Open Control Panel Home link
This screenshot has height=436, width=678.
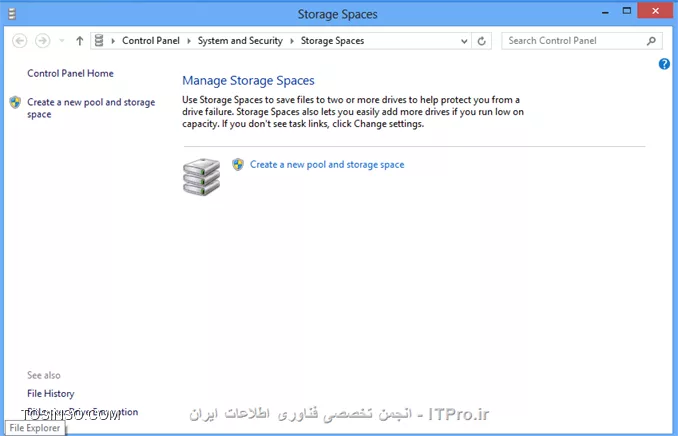[70, 73]
